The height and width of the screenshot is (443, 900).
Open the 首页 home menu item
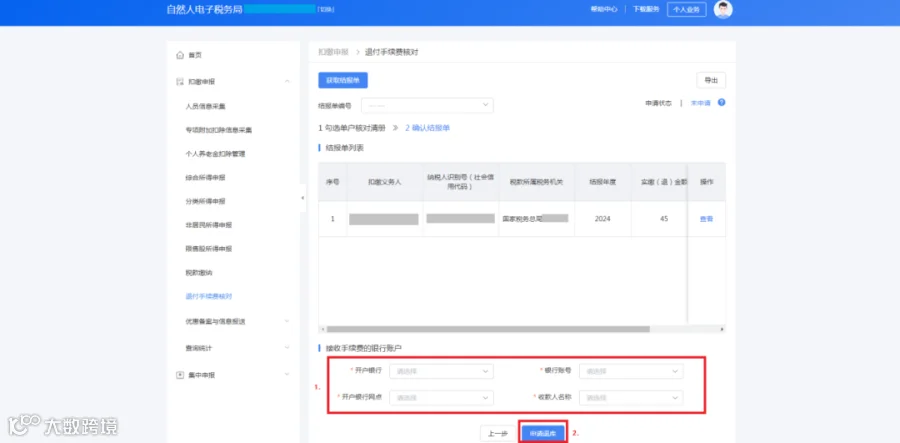point(195,55)
